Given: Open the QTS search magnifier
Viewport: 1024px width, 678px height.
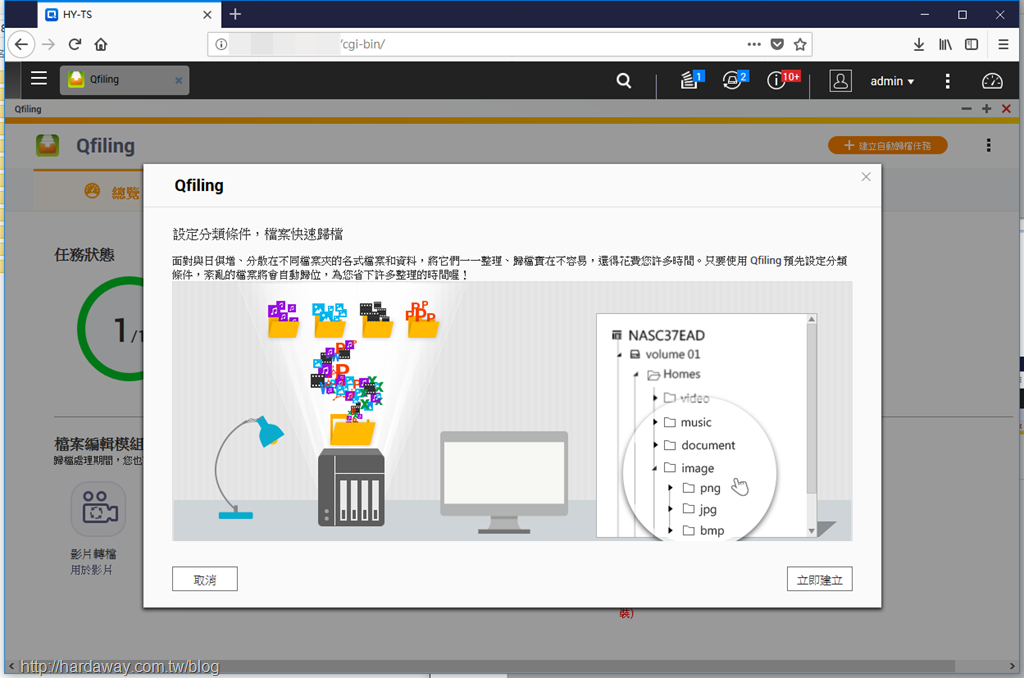Looking at the screenshot, I should point(624,81).
